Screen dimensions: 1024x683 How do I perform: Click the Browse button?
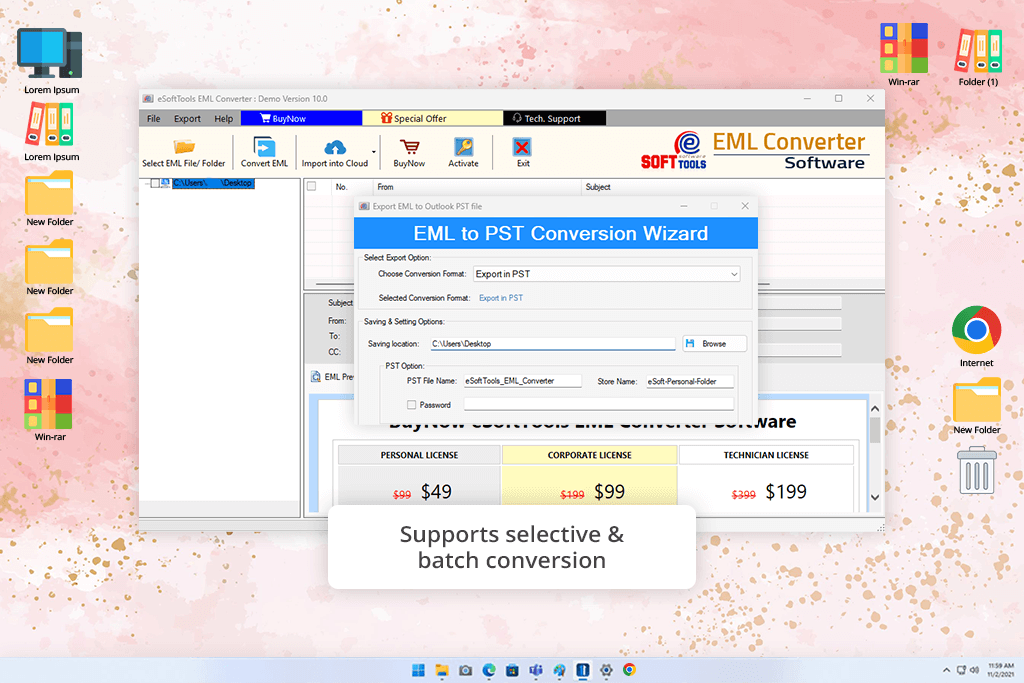coord(714,343)
